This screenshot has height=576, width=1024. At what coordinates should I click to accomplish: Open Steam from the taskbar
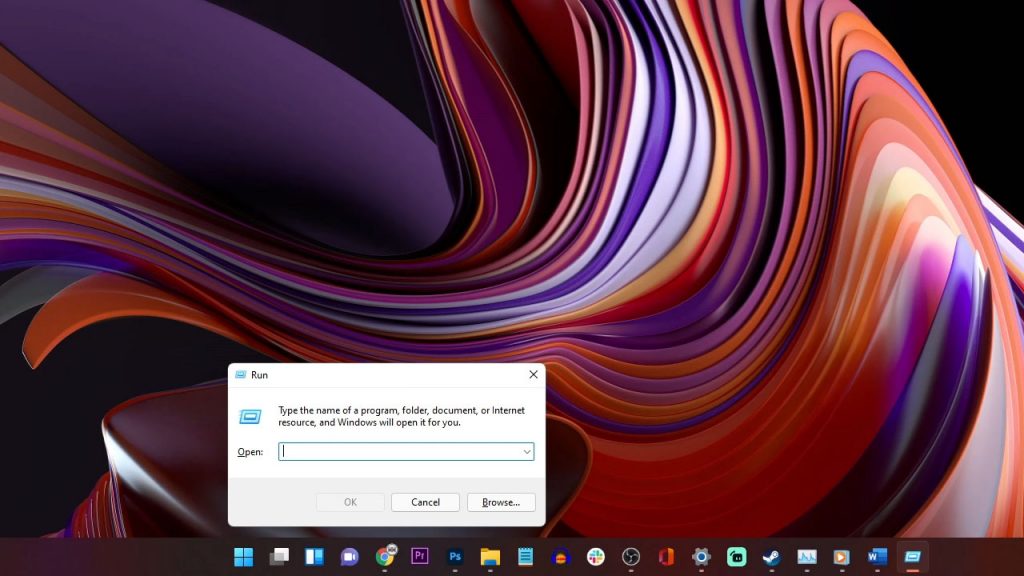click(772, 556)
